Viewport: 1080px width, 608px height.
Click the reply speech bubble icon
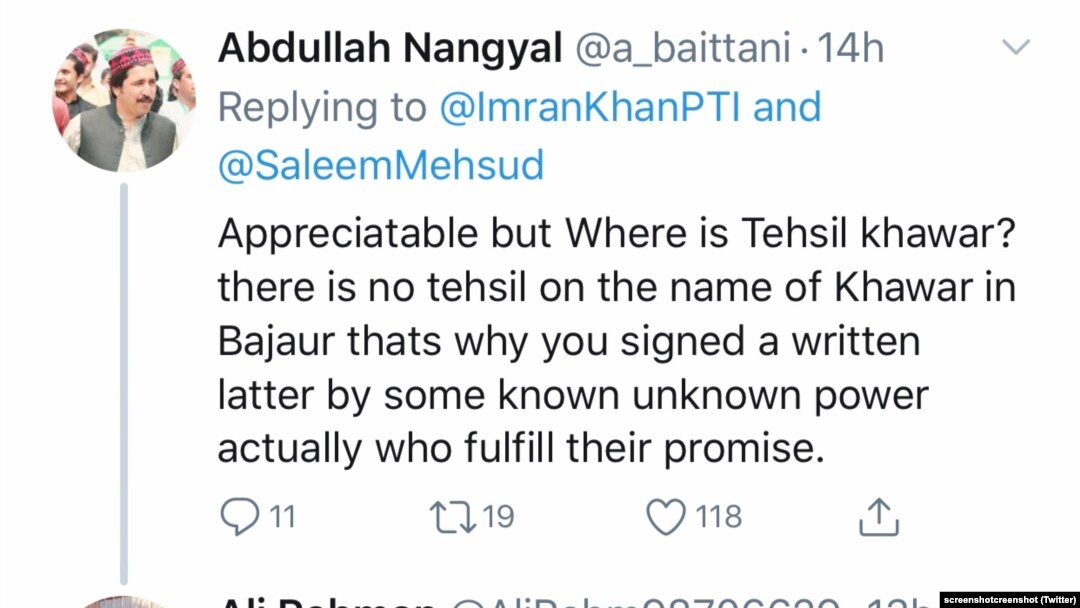click(240, 516)
